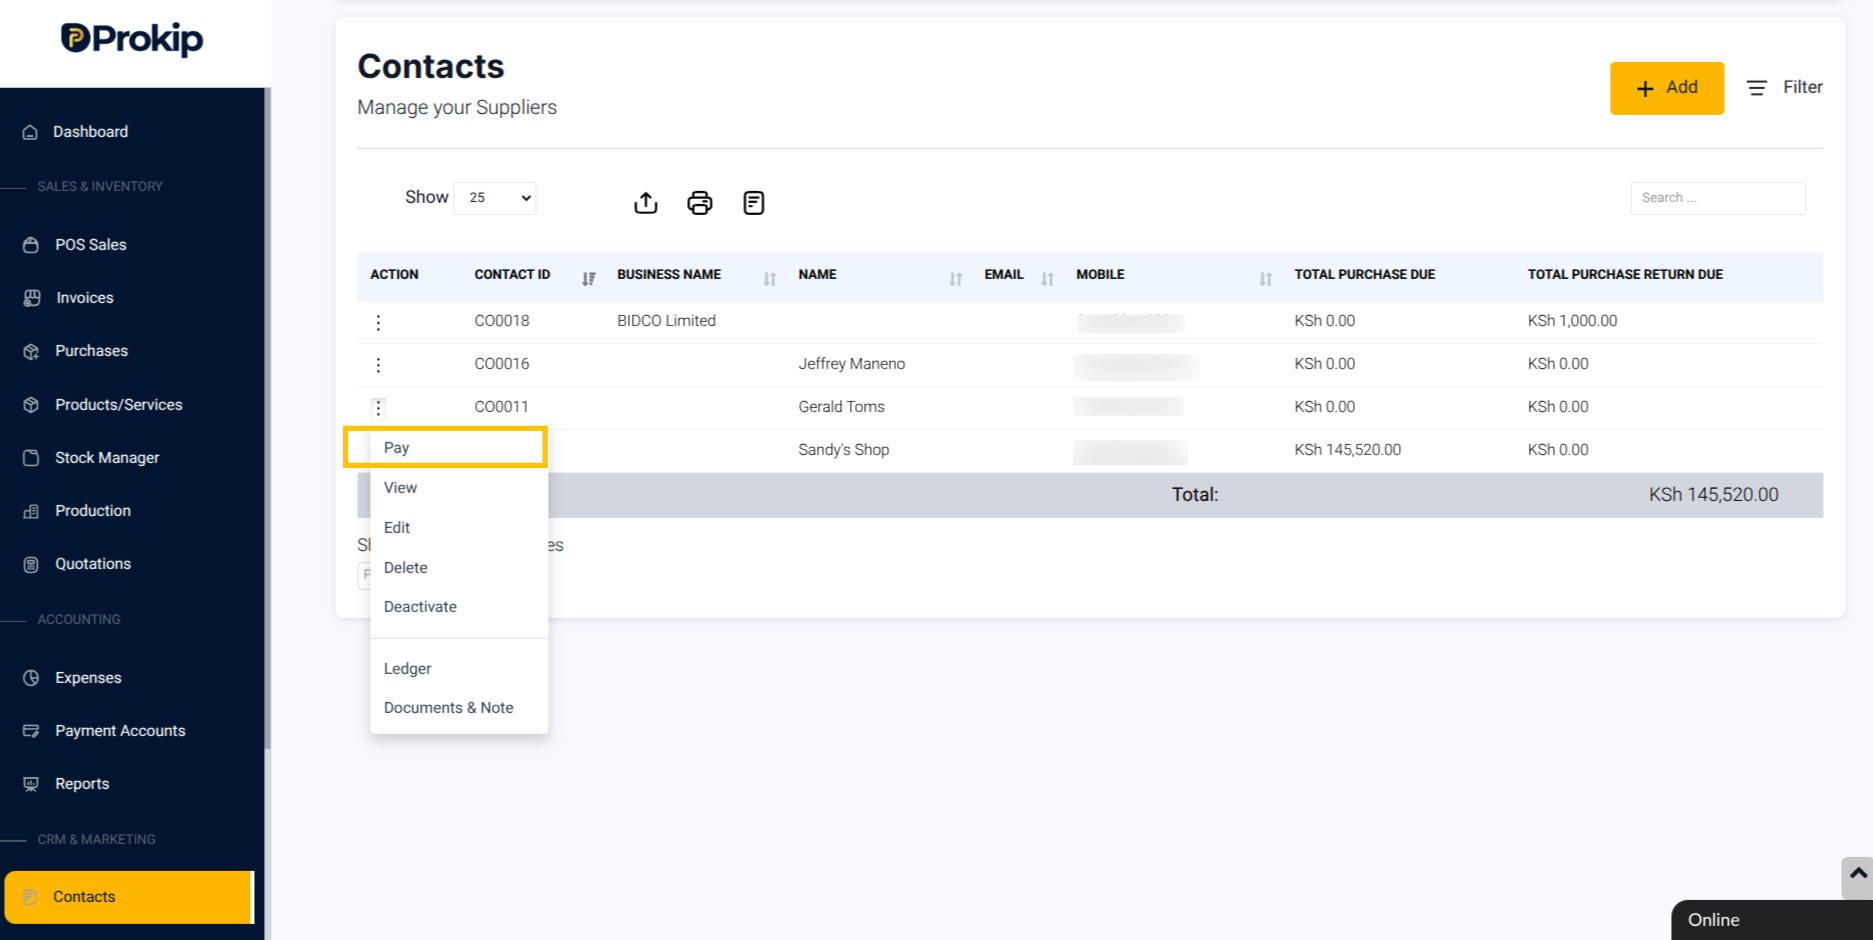Click the Payment Accounts card icon
Screen dimensions: 1873x940
click(x=31, y=731)
